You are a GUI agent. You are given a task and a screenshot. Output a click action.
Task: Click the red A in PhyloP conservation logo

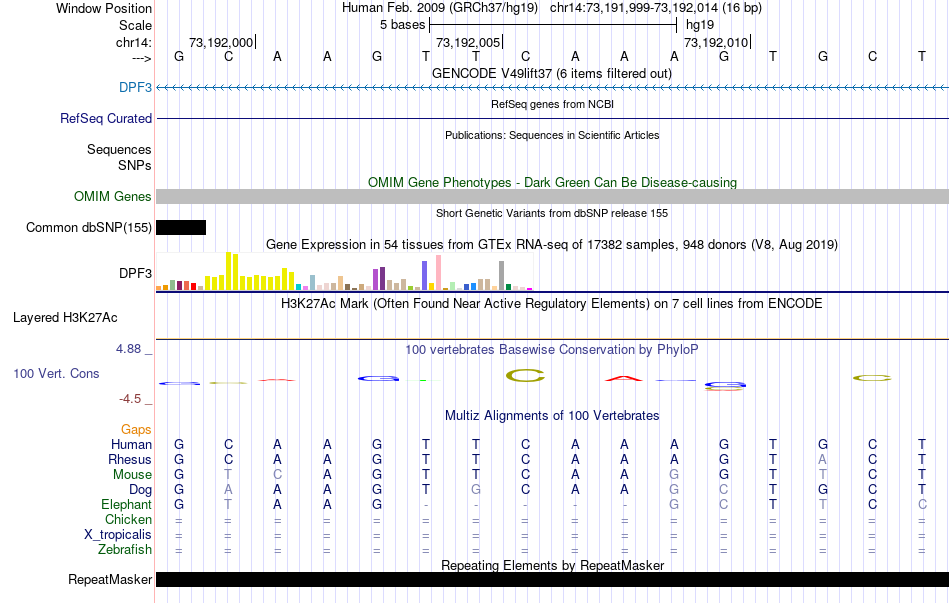coord(623,378)
